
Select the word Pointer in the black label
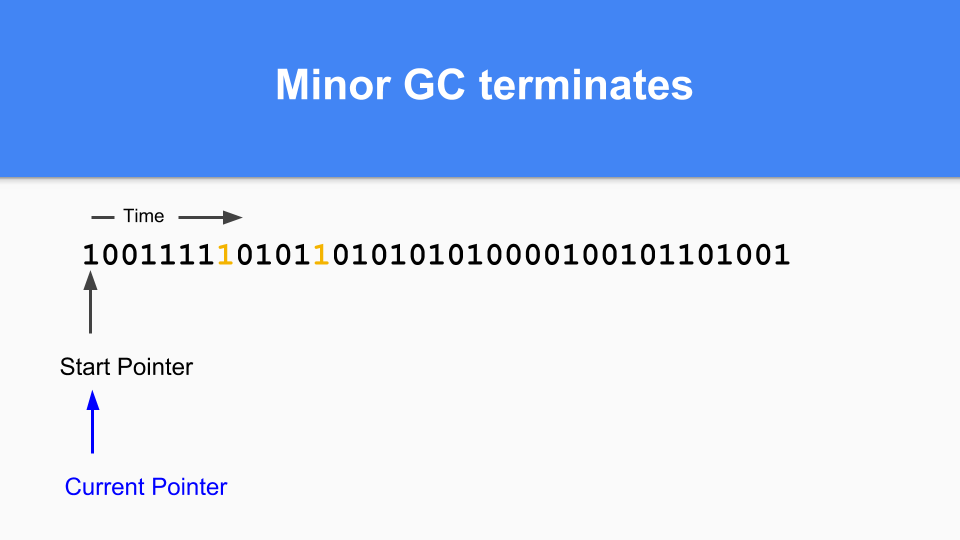(154, 367)
